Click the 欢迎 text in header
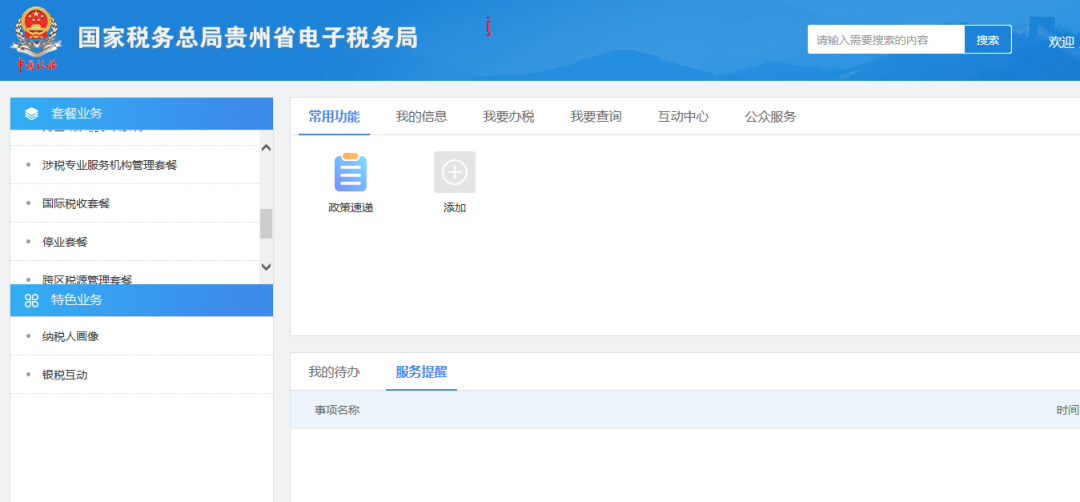 click(1061, 42)
